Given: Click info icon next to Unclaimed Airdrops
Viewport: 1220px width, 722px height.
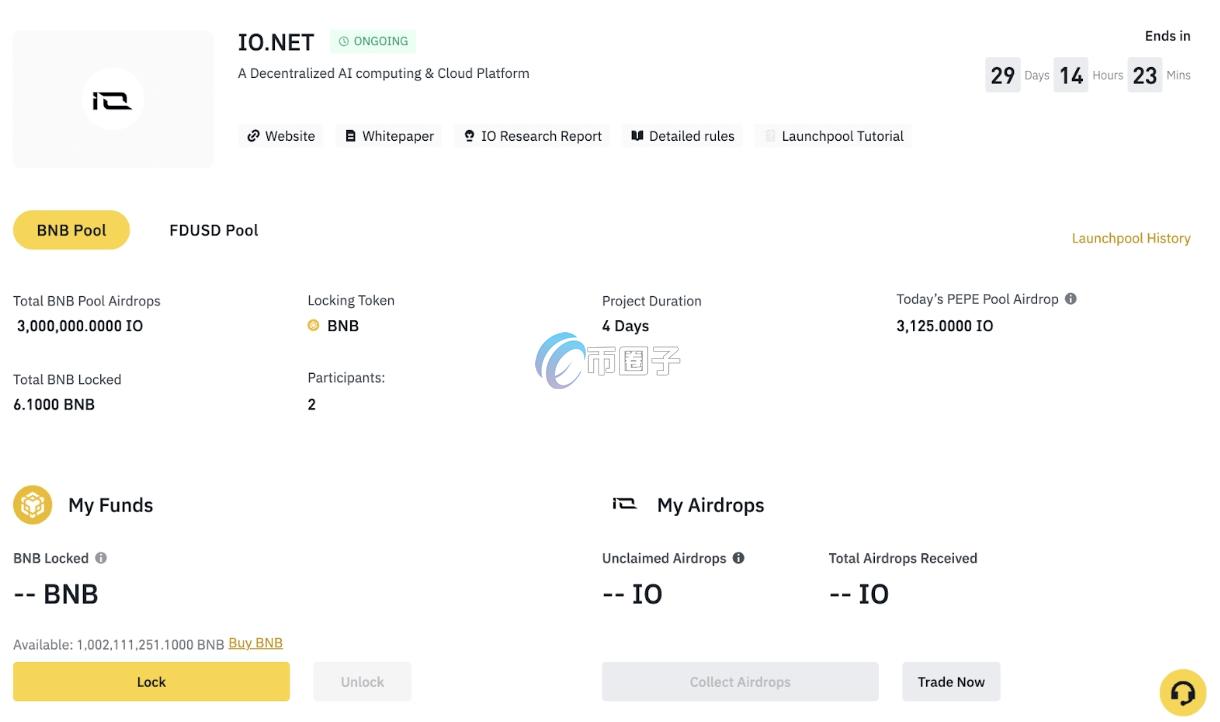Looking at the screenshot, I should click(x=739, y=558).
